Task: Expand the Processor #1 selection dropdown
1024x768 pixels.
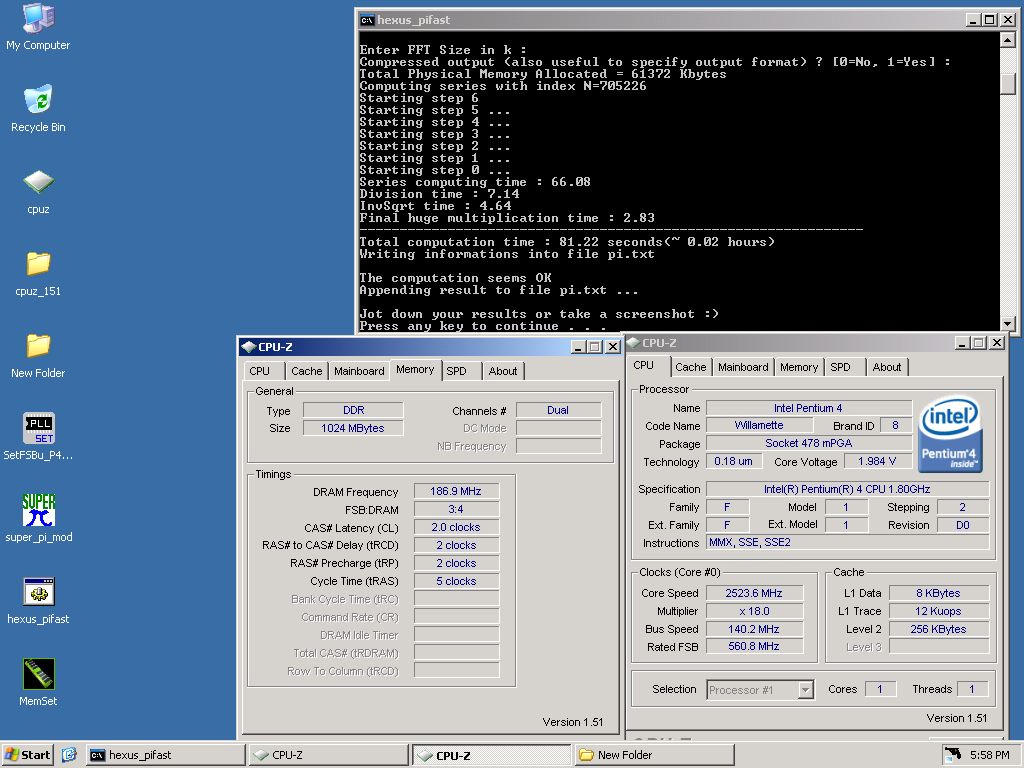Action: coord(806,690)
